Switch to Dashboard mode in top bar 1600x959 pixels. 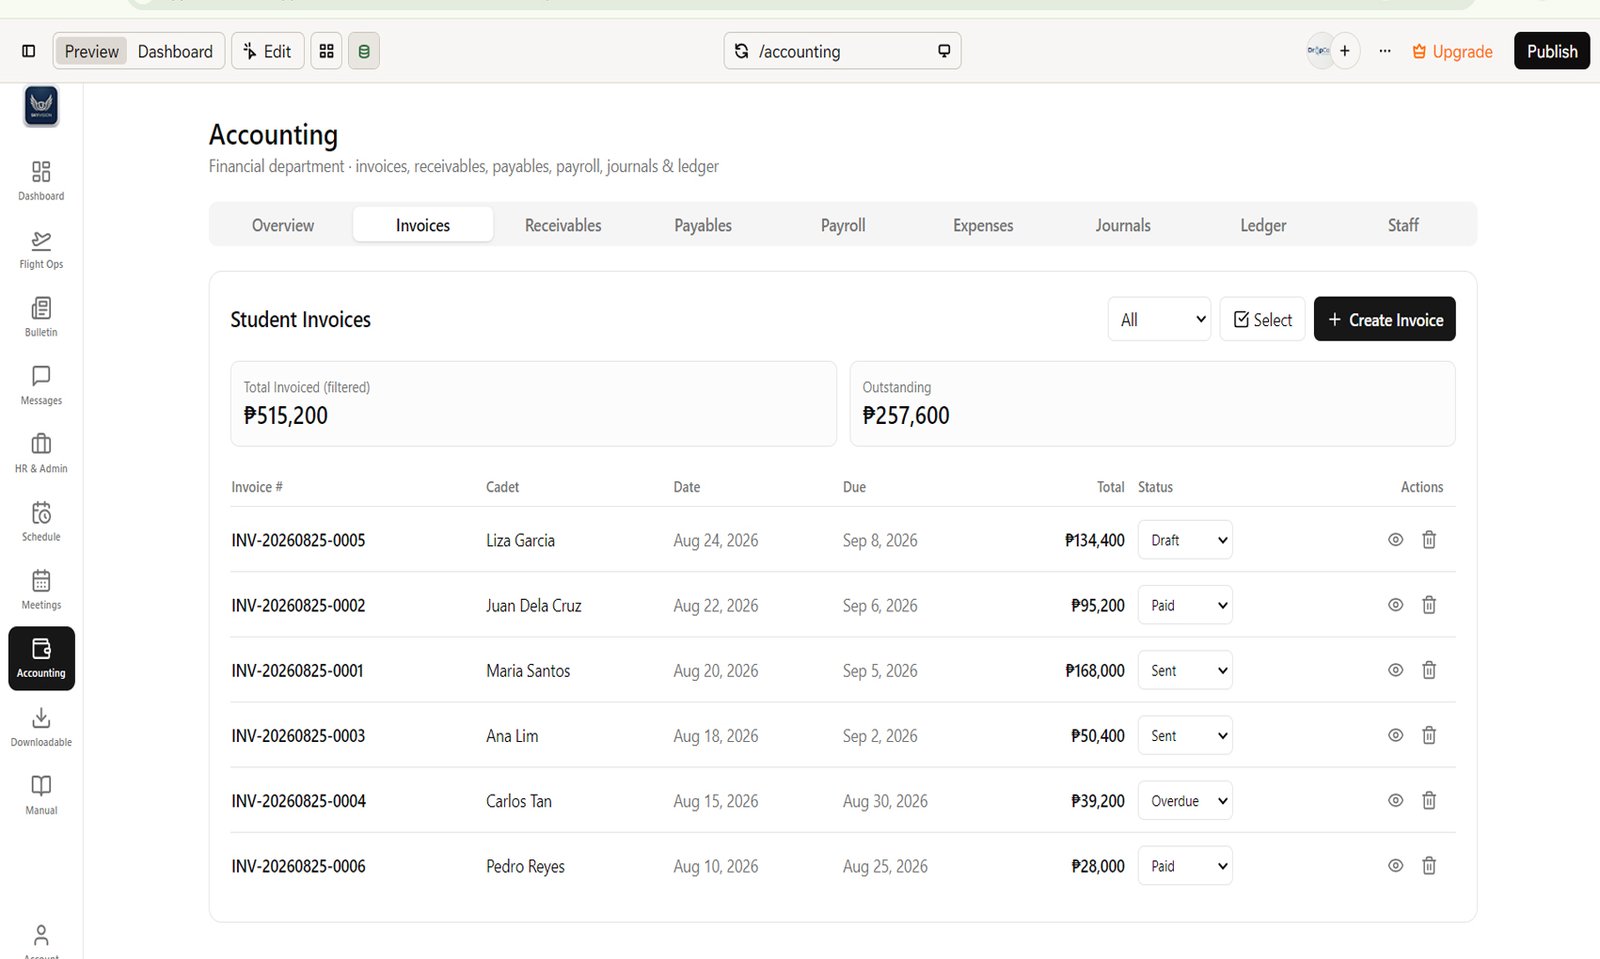click(175, 51)
